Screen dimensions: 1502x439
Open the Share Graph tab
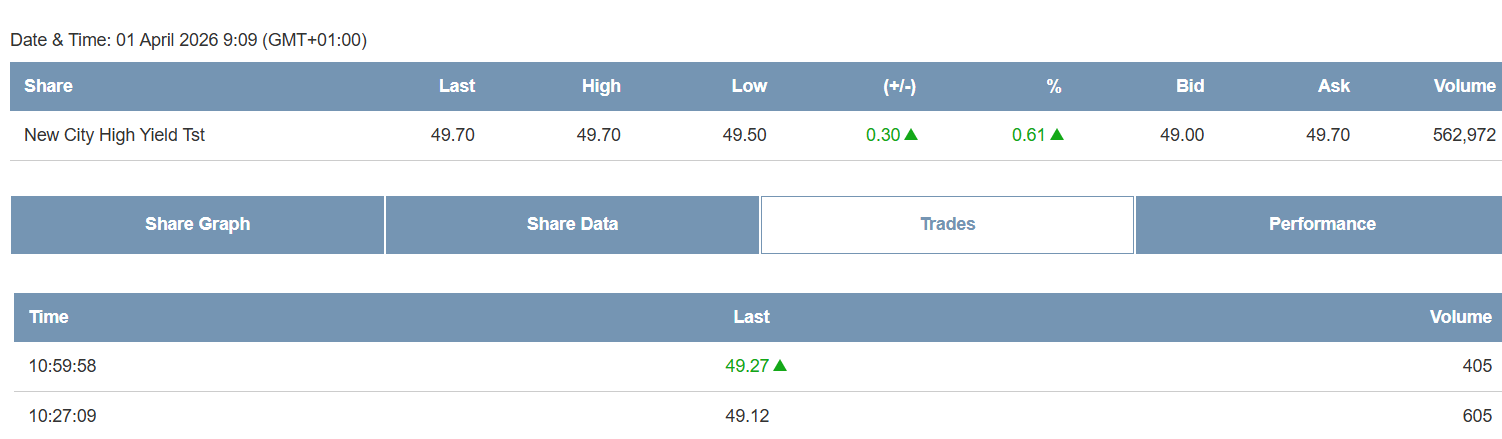[197, 224]
